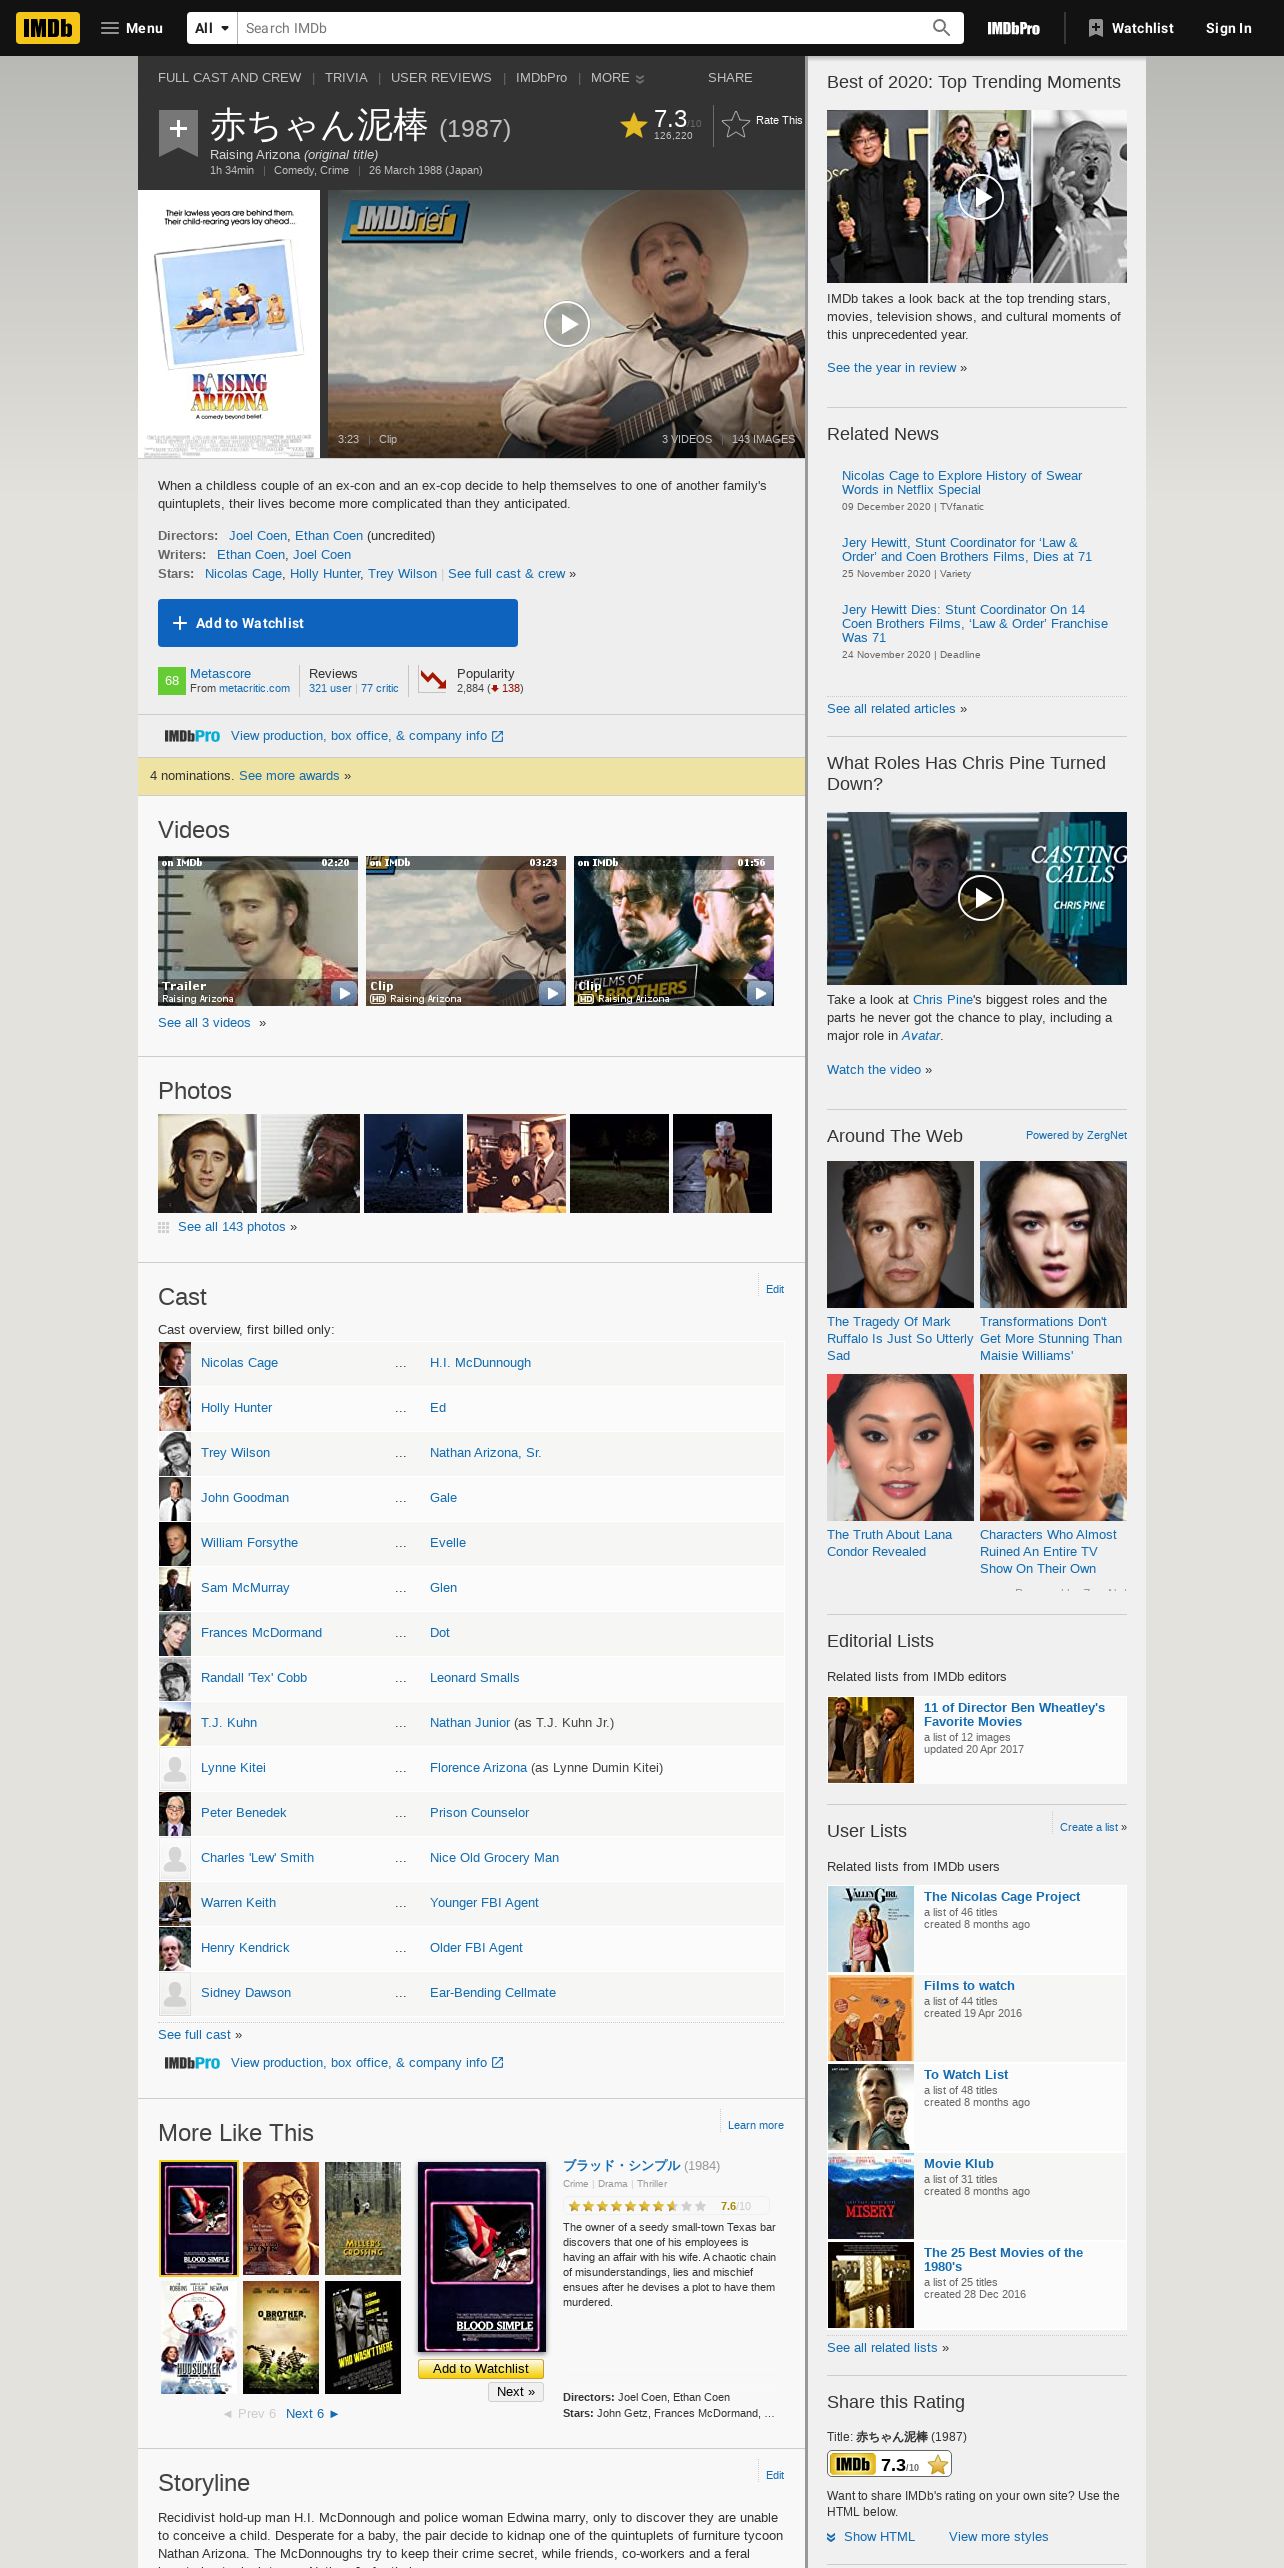Viewport: 1284px width, 2568px height.
Task: Go to next 6 recommendations
Action: coord(312,2413)
